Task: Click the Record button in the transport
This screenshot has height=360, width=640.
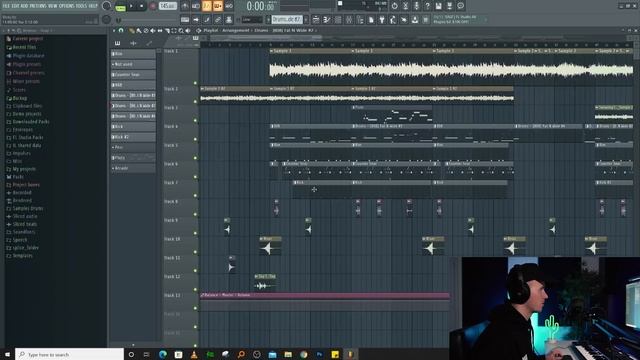Action: pos(152,6)
